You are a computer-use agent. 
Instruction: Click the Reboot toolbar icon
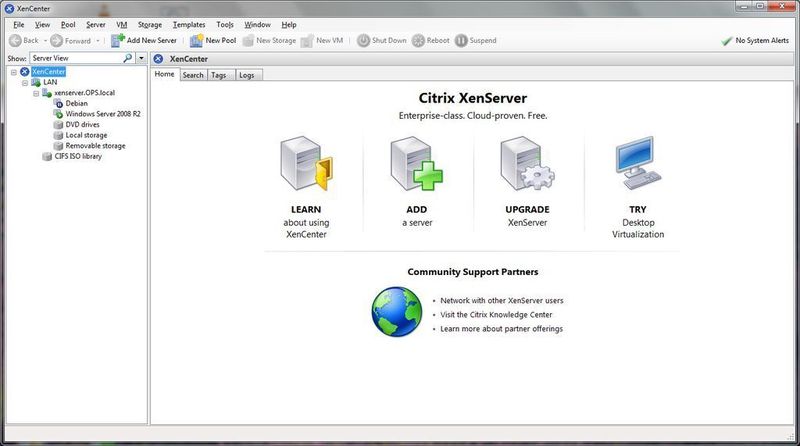(x=418, y=40)
